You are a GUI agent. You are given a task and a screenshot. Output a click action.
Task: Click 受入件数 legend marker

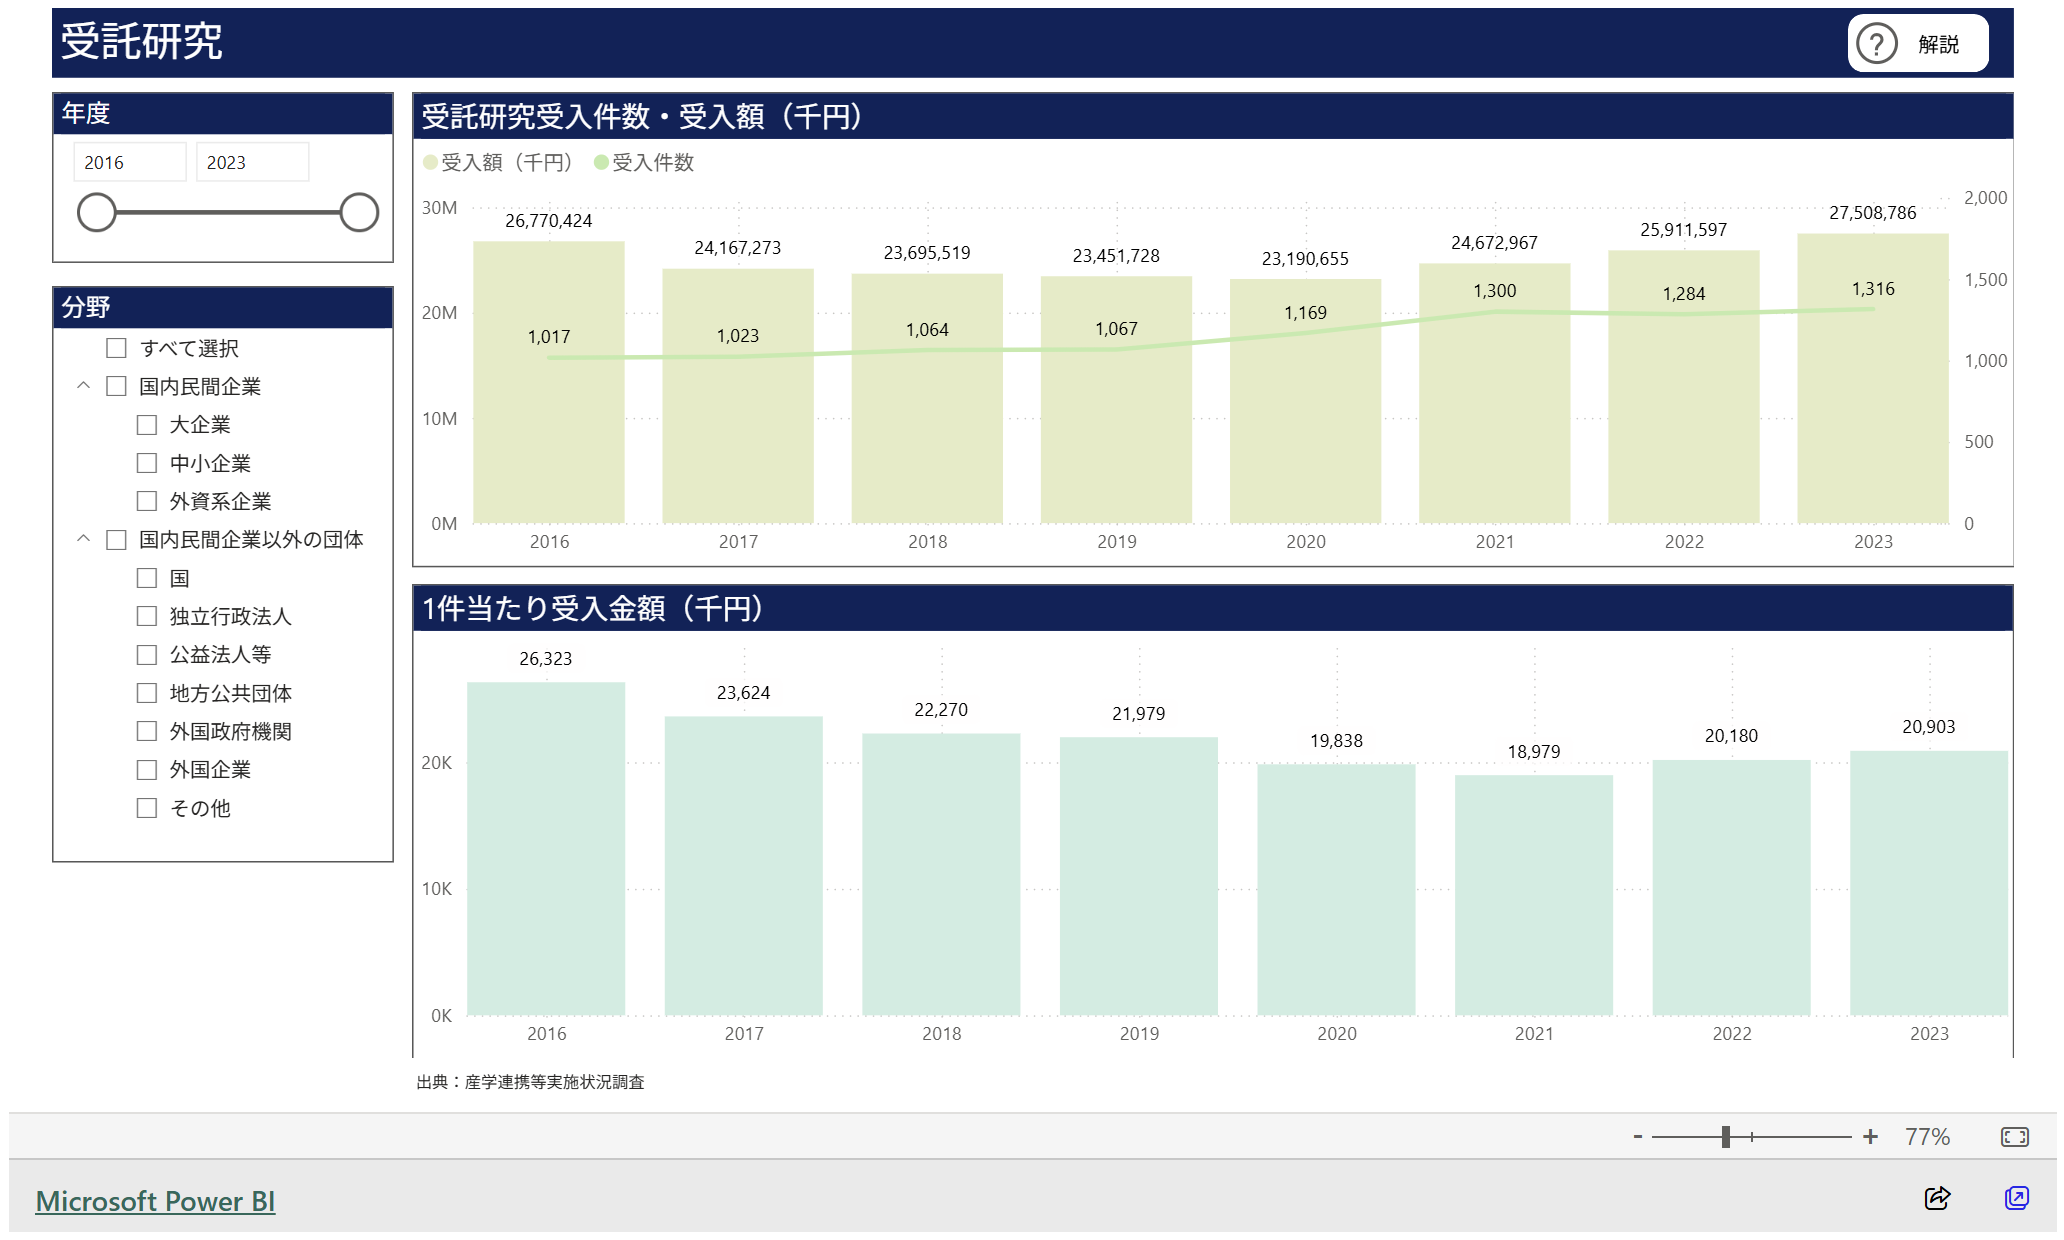(601, 163)
